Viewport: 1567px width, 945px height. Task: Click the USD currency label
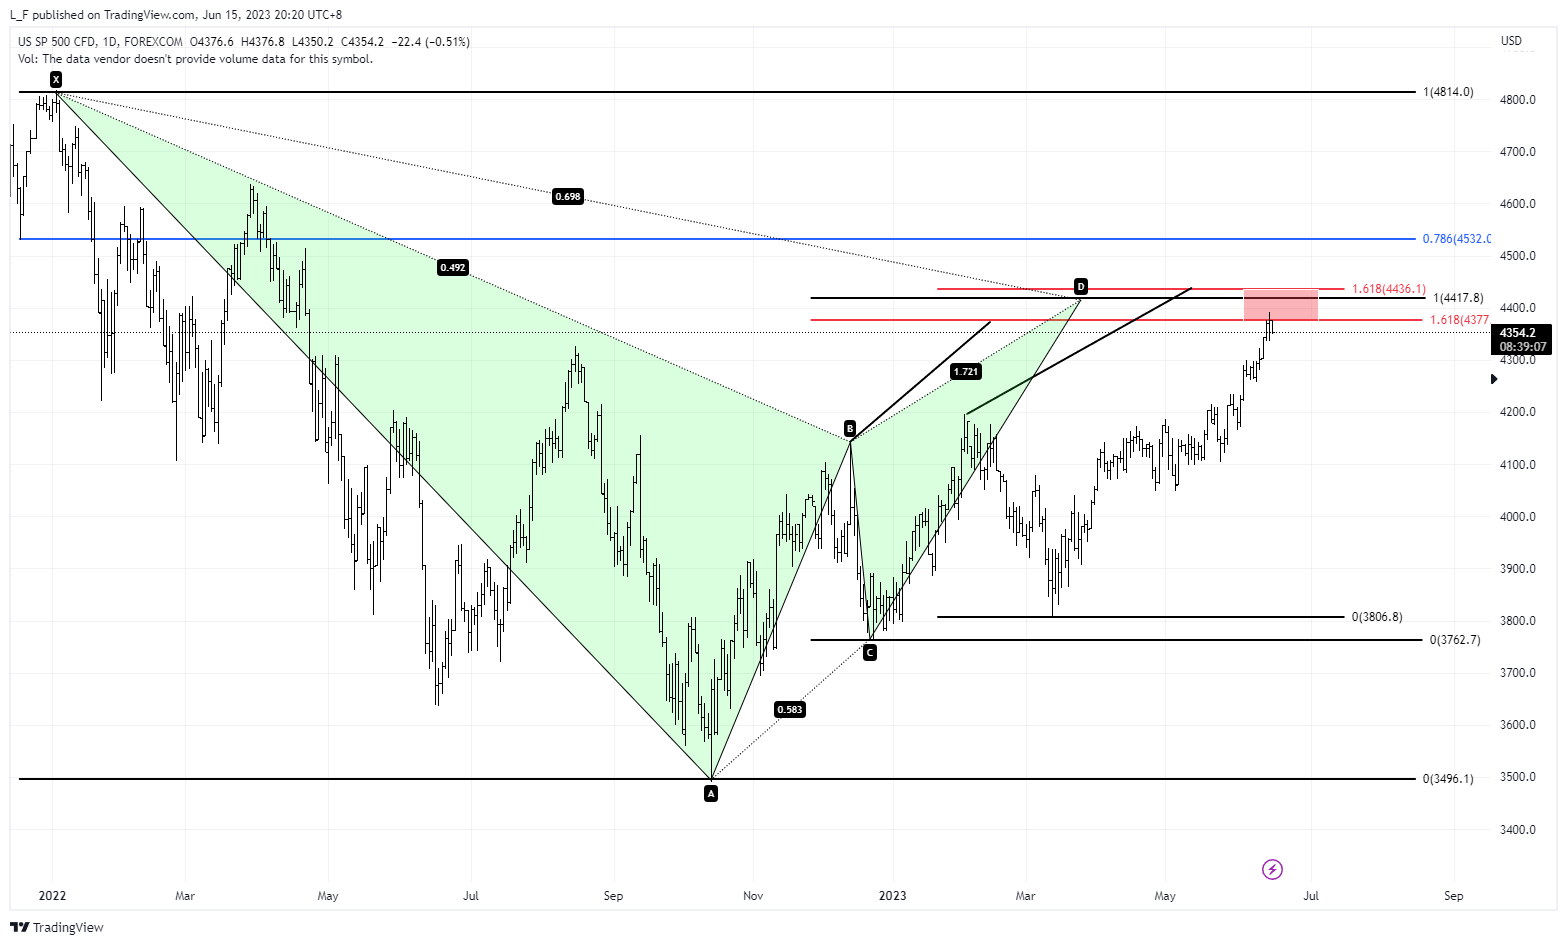pos(1511,41)
